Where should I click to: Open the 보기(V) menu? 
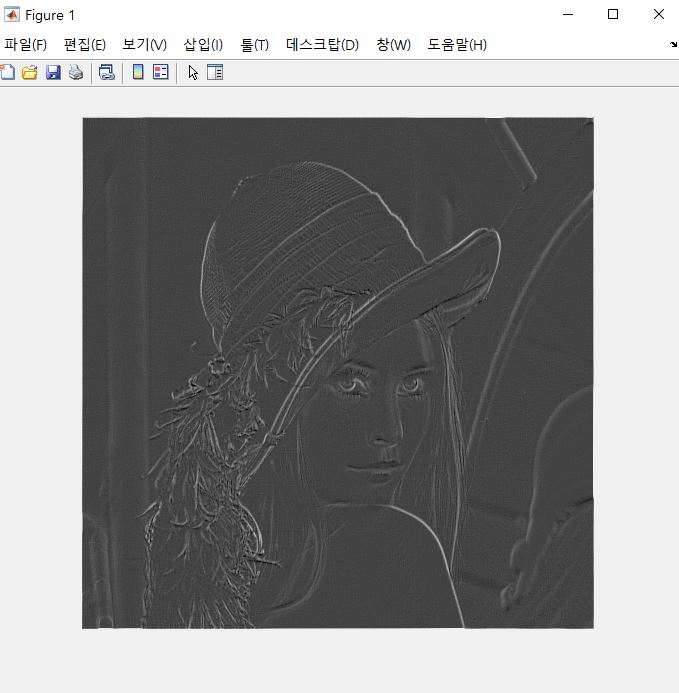(145, 45)
